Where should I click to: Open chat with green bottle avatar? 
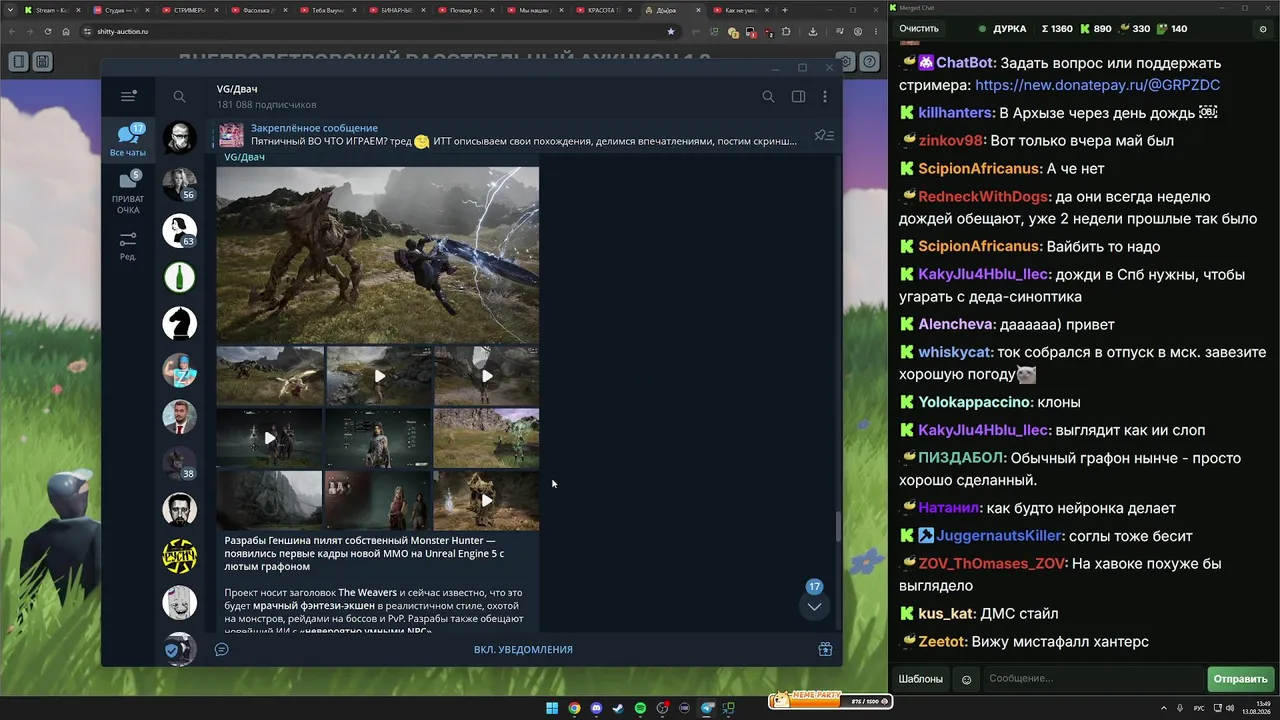coord(180,277)
